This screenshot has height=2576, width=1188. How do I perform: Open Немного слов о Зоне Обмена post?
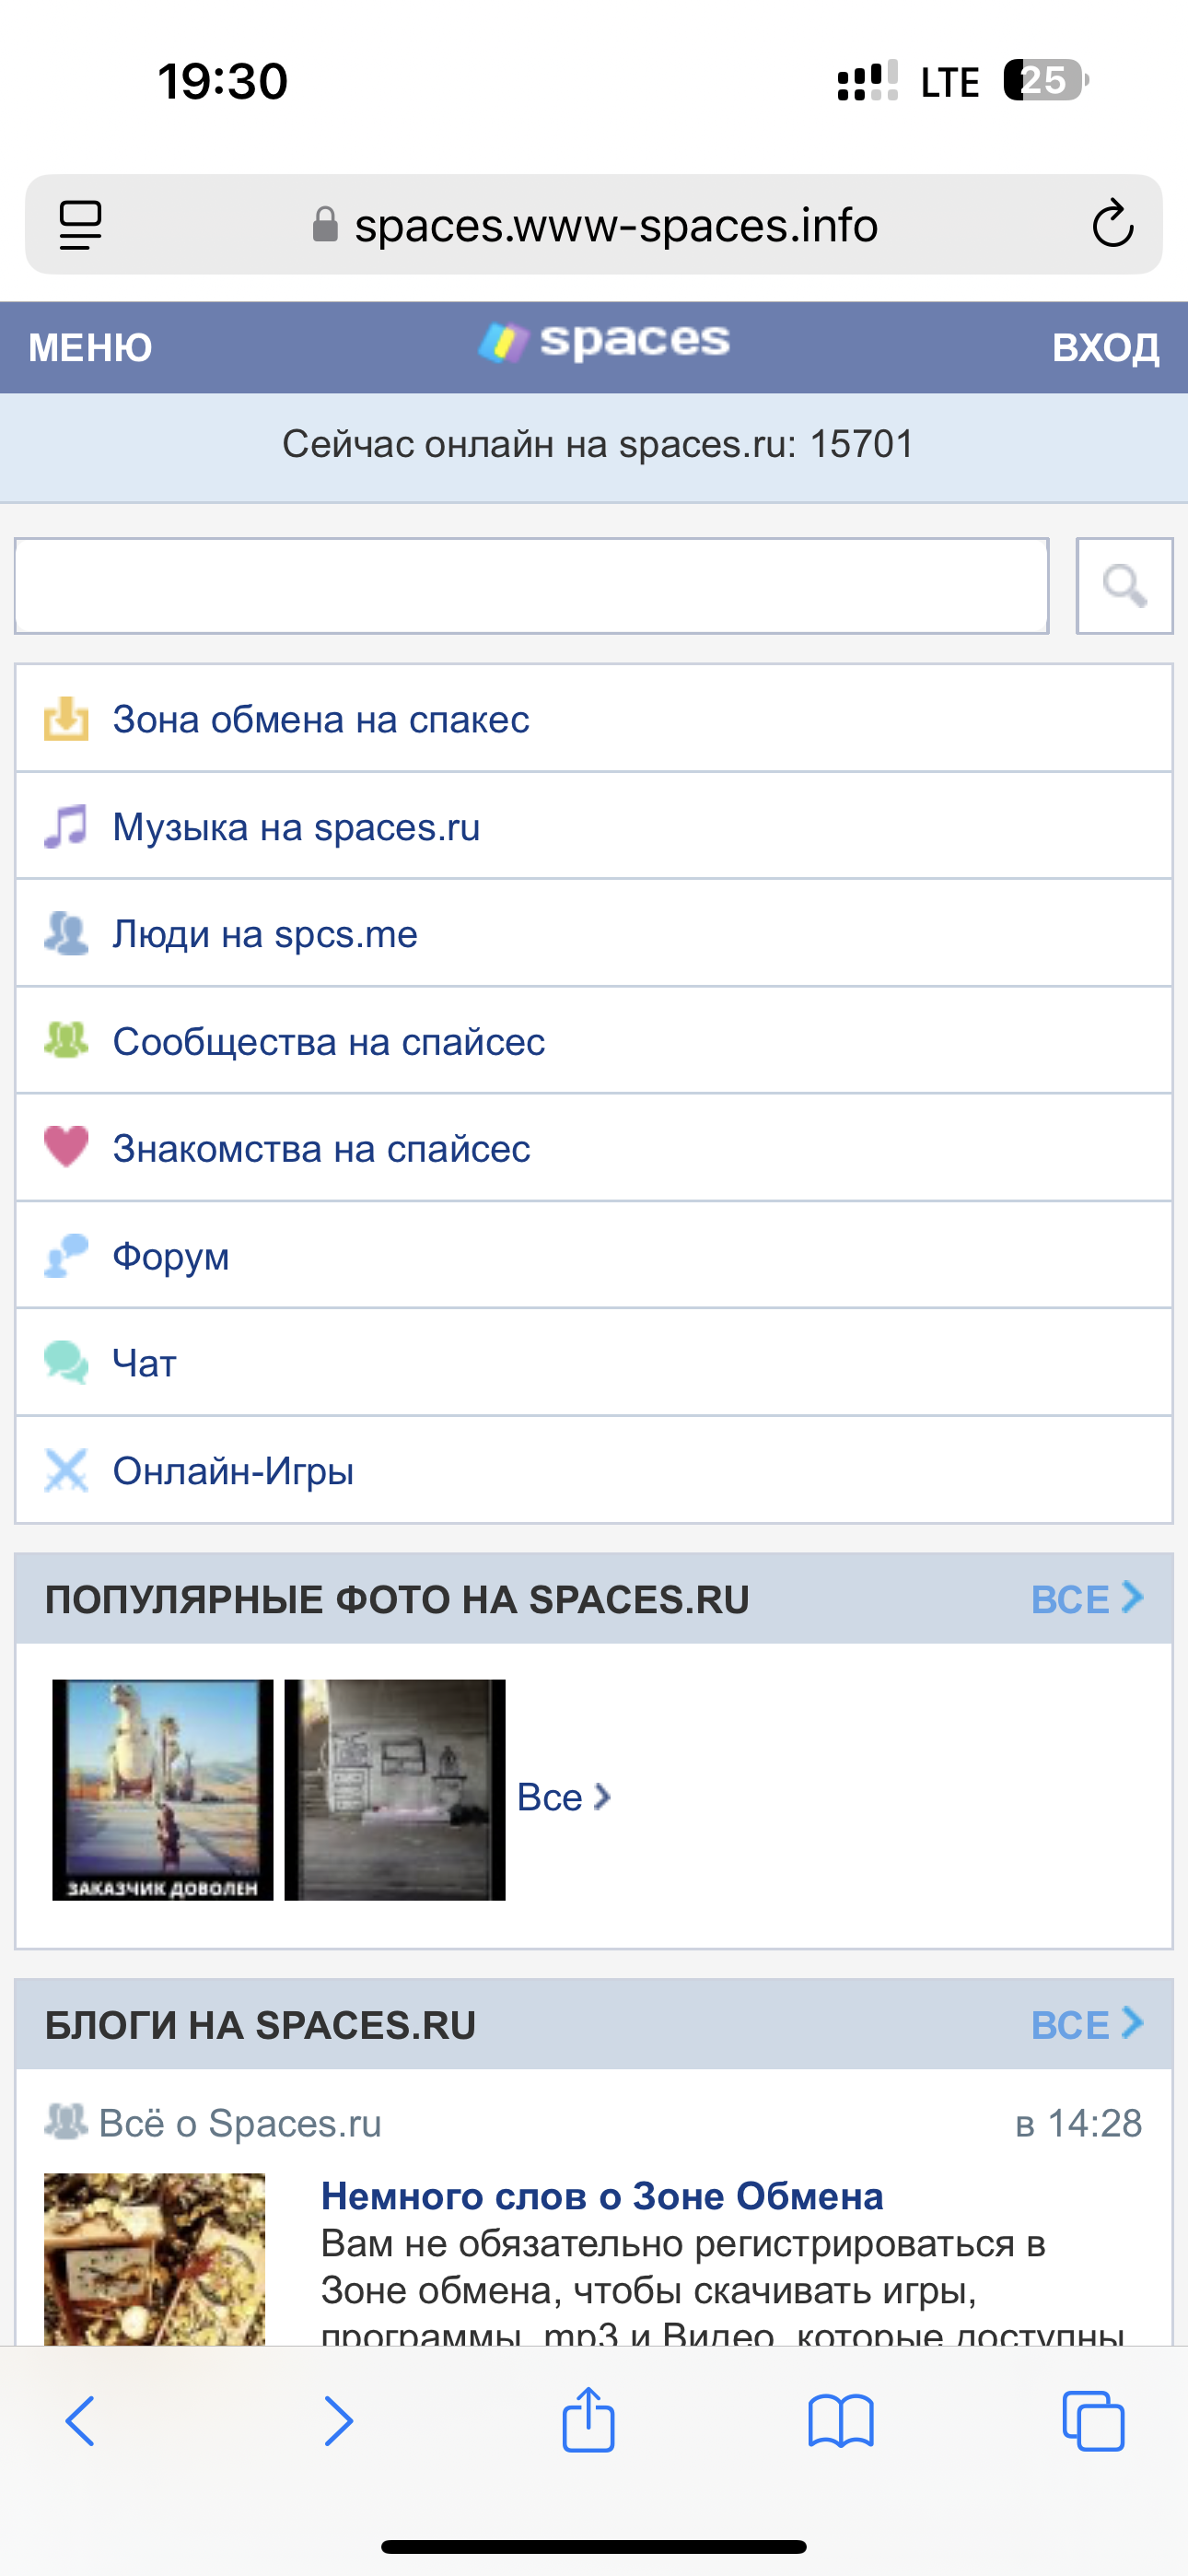pos(602,2196)
